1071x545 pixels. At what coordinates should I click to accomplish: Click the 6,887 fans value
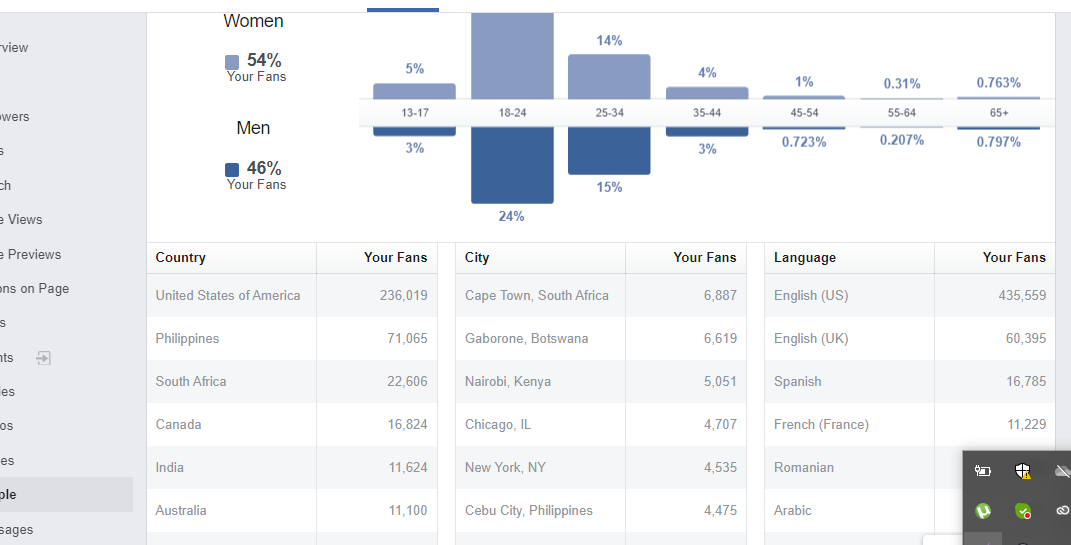(721, 296)
